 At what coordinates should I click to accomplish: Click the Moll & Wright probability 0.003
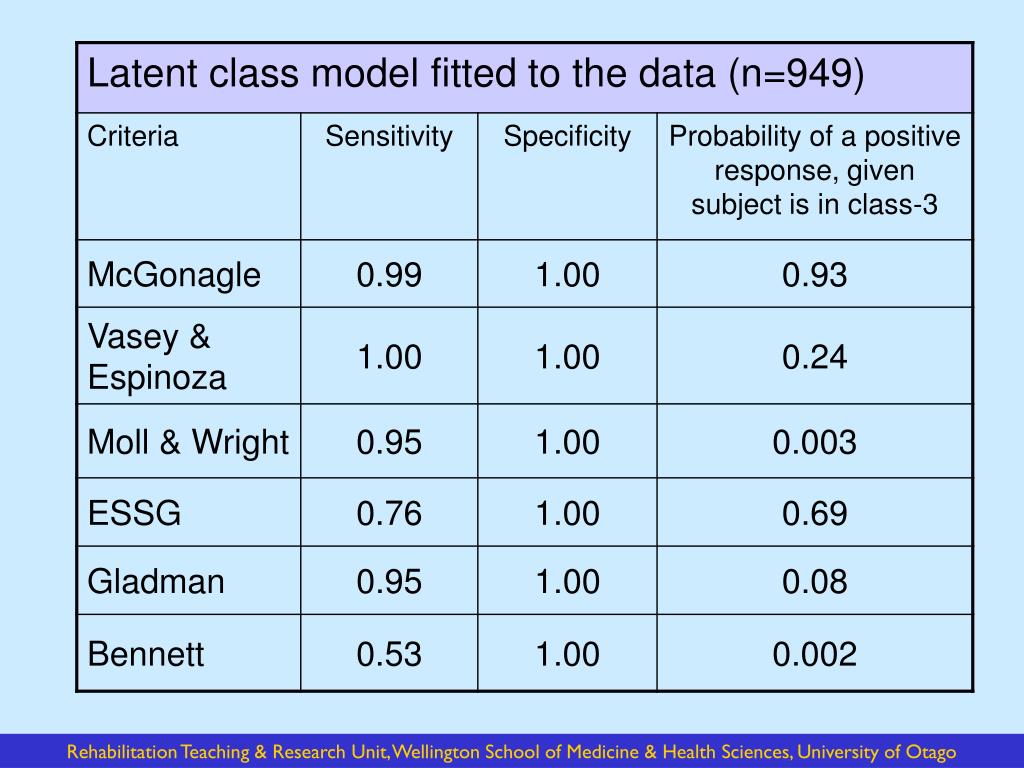point(814,442)
